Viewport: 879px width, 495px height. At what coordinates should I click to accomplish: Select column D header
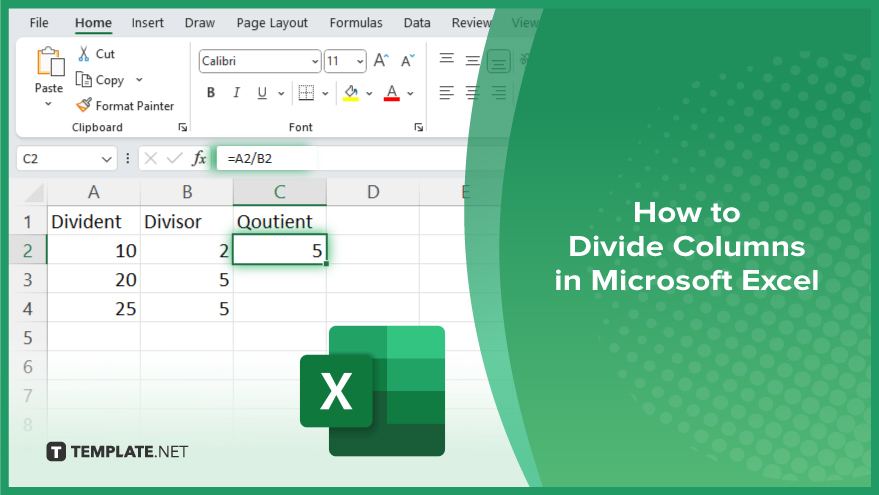(373, 192)
